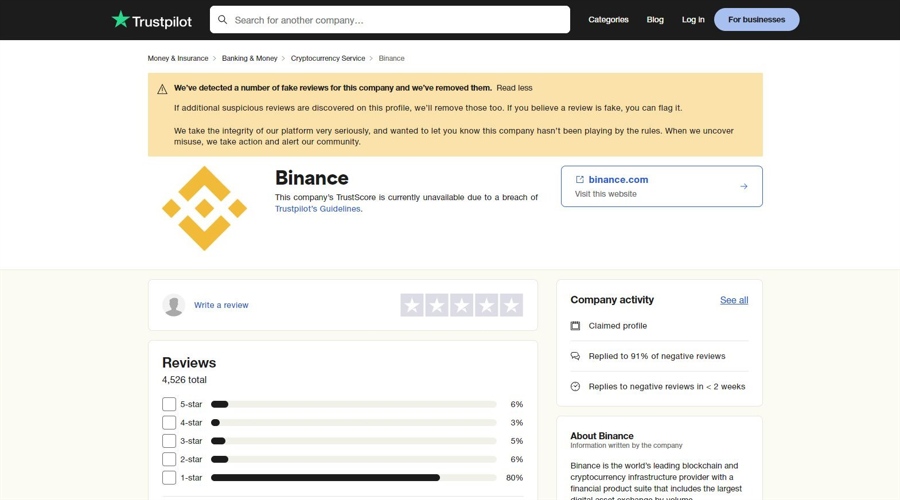Rate two stars in the review box

437,305
